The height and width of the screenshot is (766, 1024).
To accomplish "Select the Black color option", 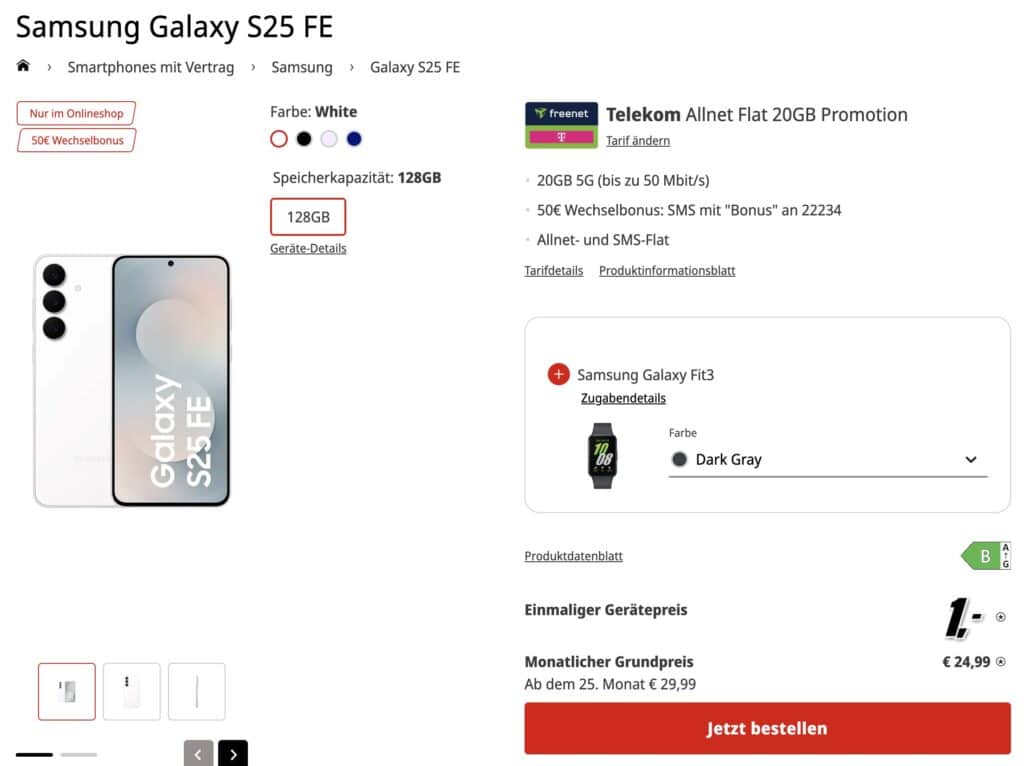I will 304,139.
